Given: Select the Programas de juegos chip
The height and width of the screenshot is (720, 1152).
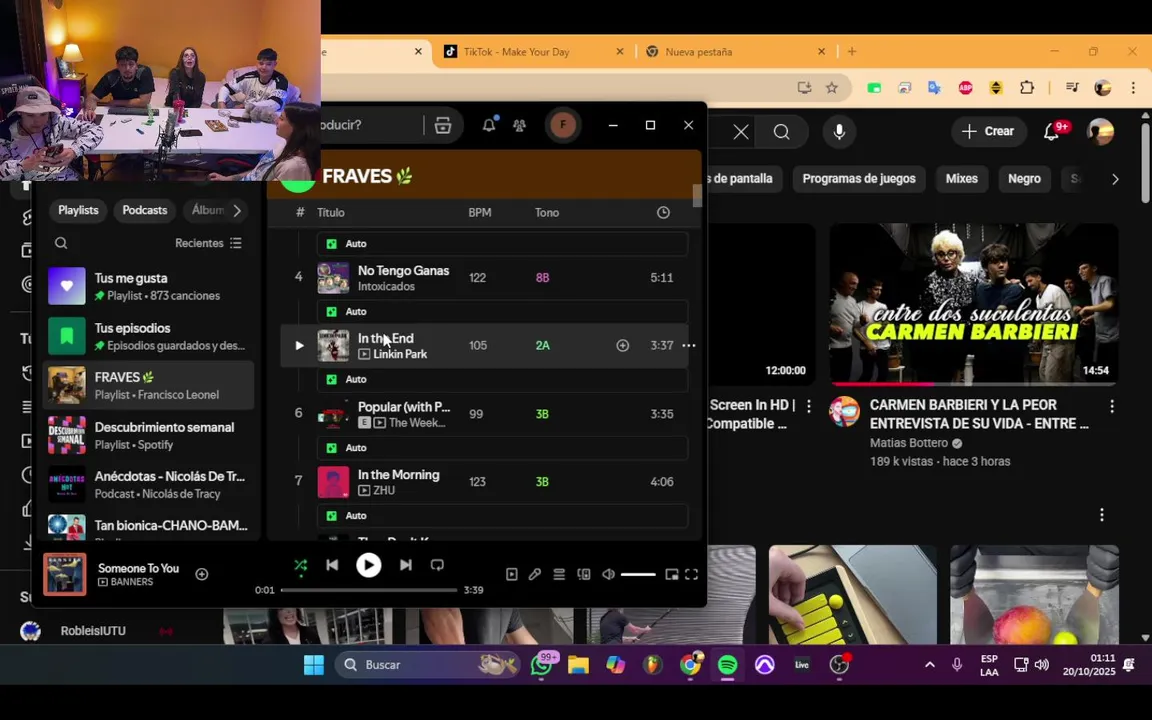Looking at the screenshot, I should [859, 179].
